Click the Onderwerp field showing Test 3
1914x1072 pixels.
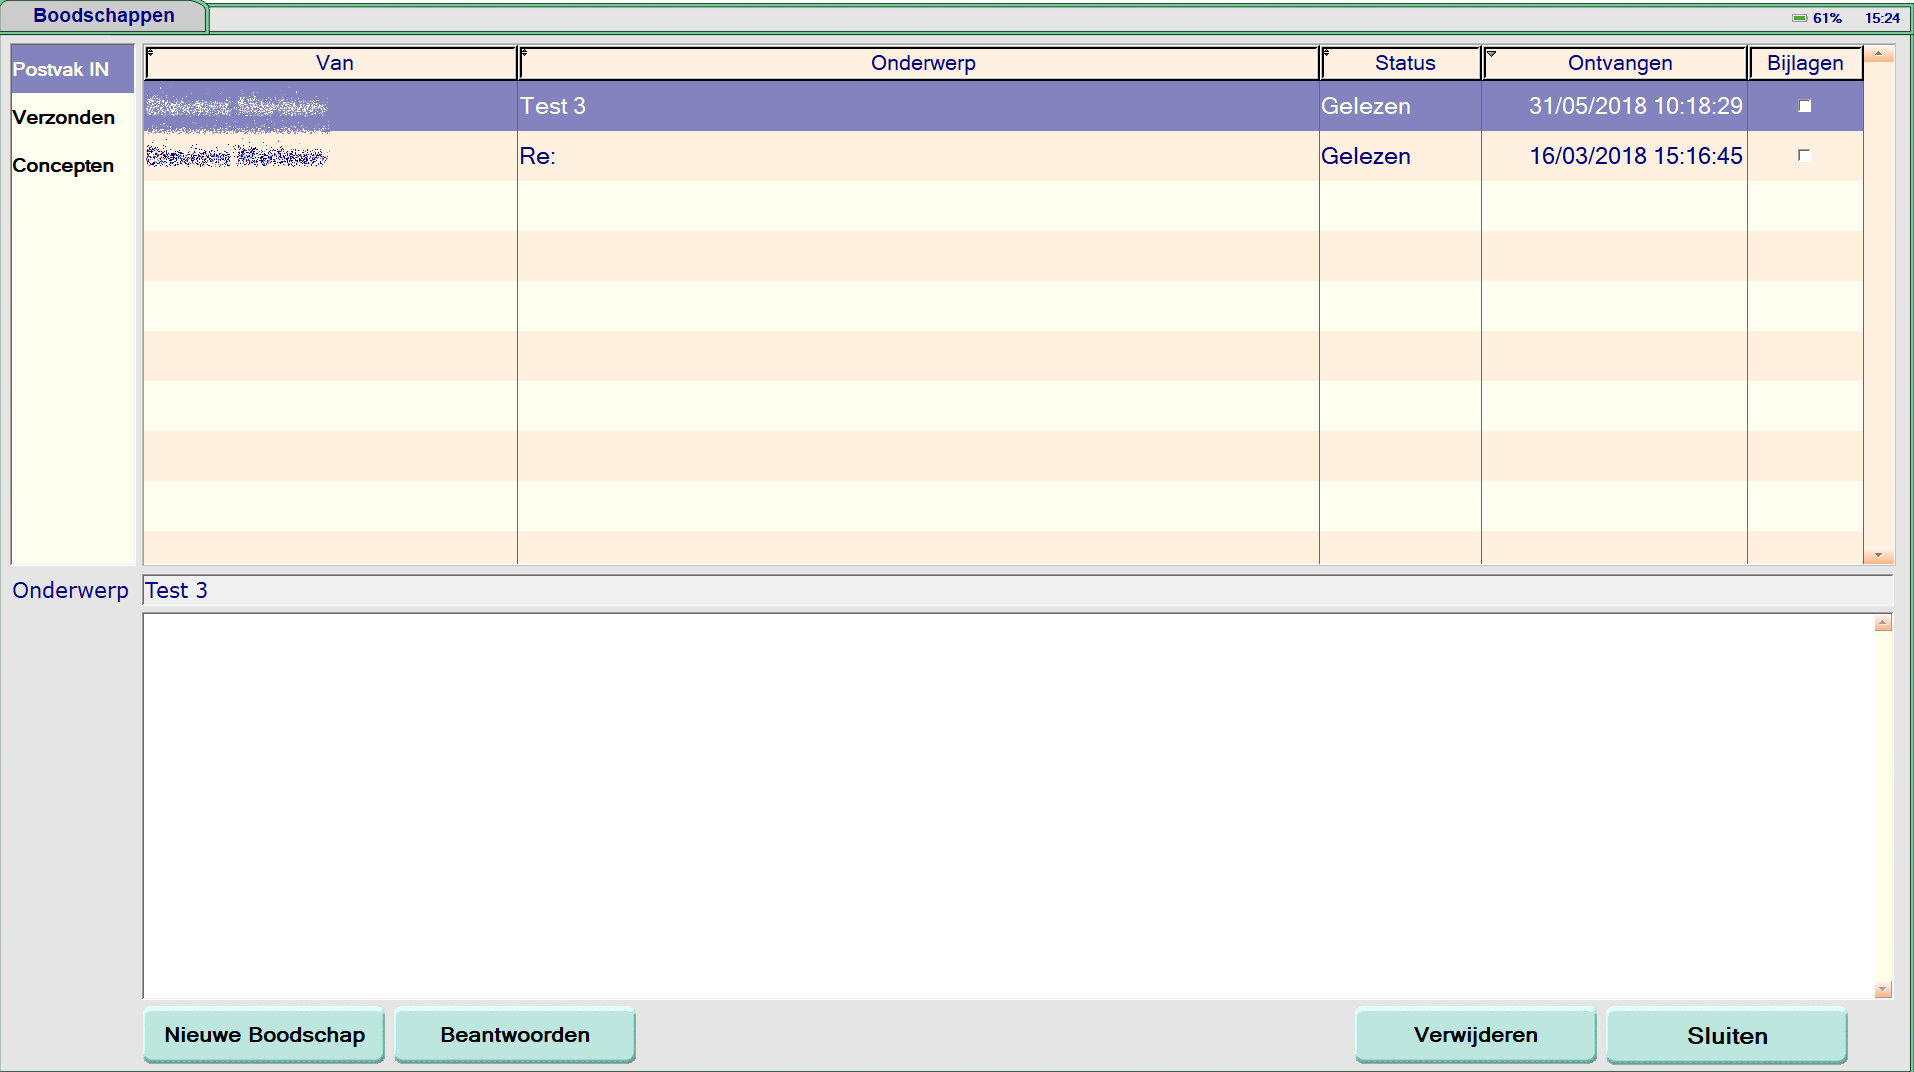pyautogui.click(x=1015, y=591)
